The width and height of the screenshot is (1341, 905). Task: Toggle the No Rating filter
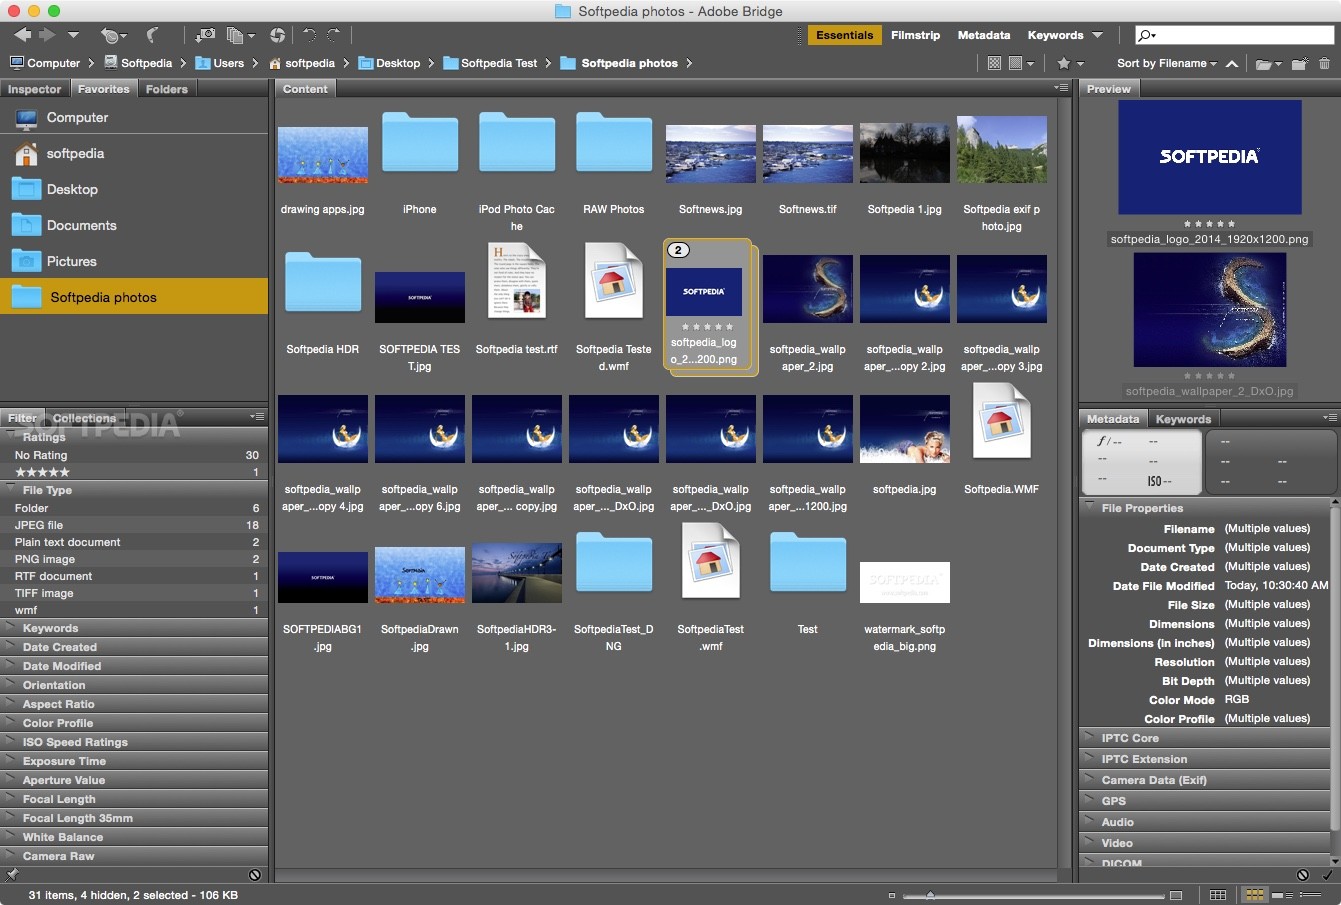pos(45,454)
